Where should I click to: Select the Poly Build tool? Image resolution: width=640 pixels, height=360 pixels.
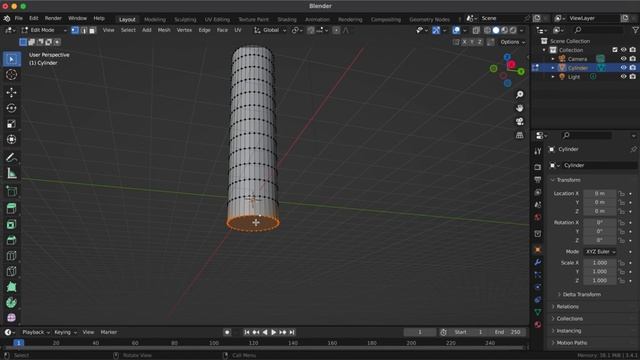pyautogui.click(x=11, y=287)
